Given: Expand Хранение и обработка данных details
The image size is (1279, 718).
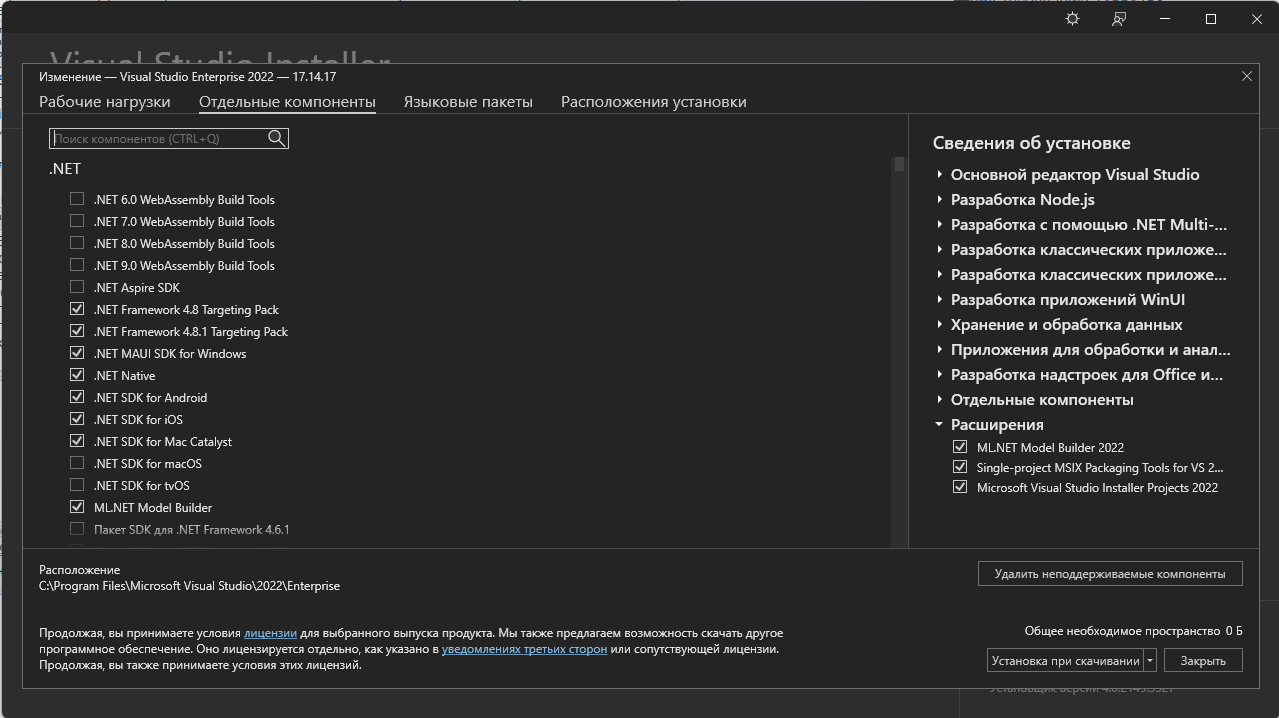Looking at the screenshot, I should pos(940,324).
